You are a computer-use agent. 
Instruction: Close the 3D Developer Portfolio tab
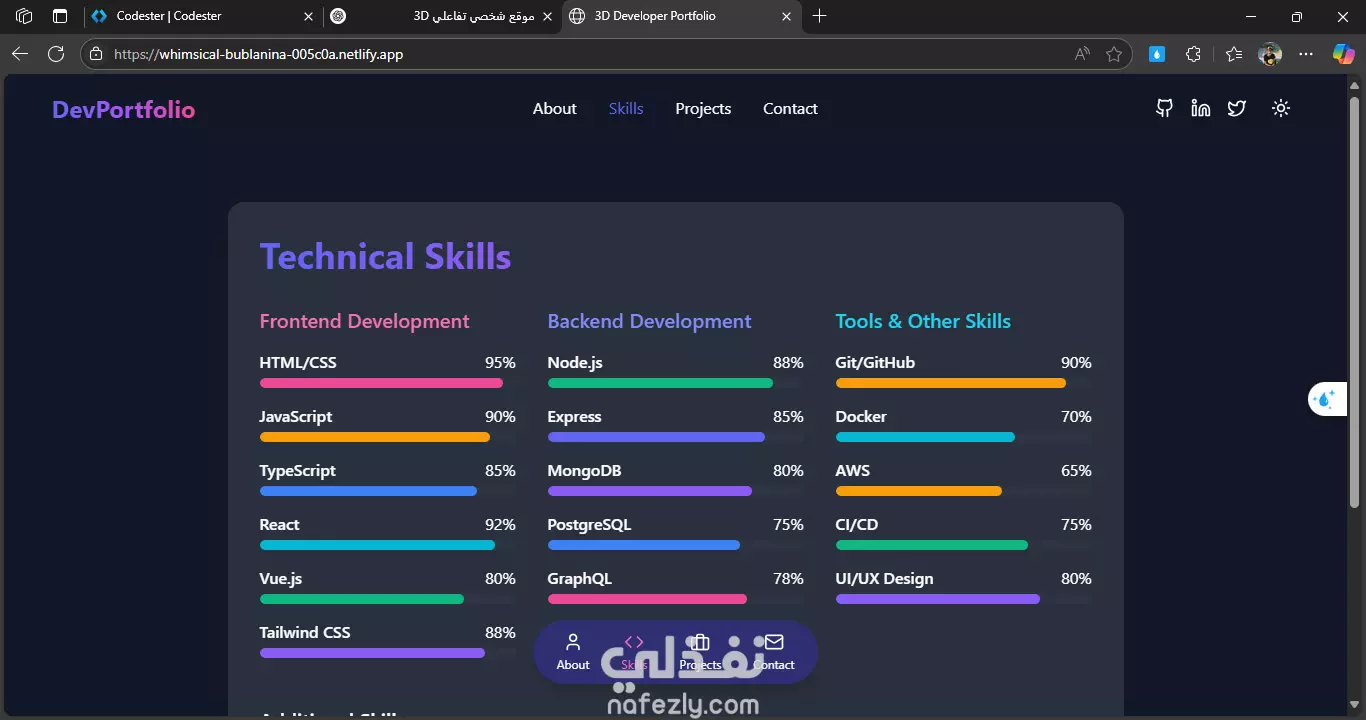(x=787, y=16)
